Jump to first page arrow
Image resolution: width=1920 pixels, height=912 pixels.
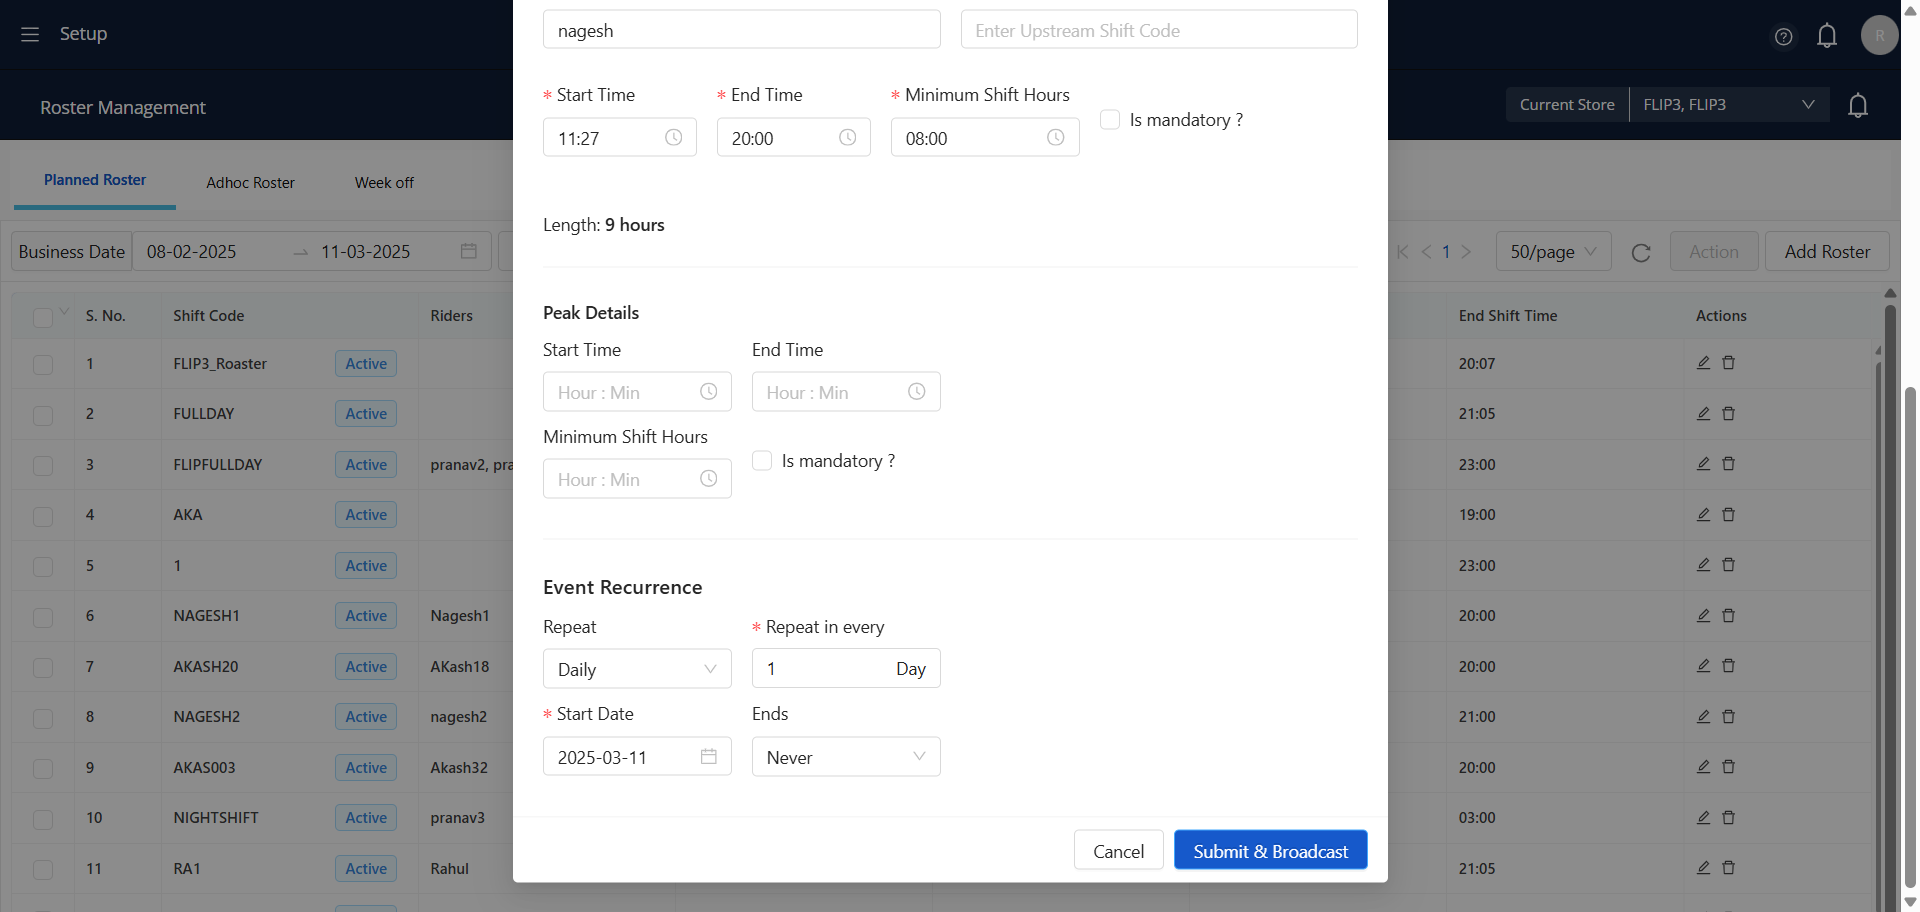tap(1403, 252)
